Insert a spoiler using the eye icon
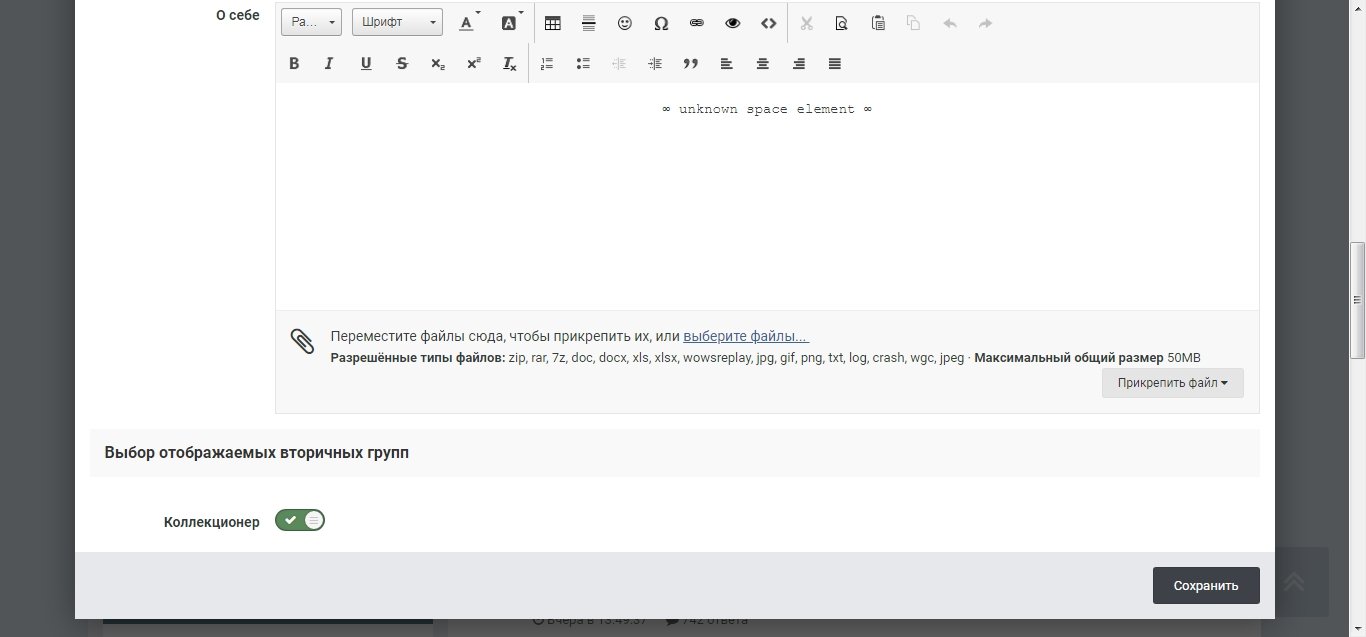This screenshot has width=1366, height=637. (733, 23)
